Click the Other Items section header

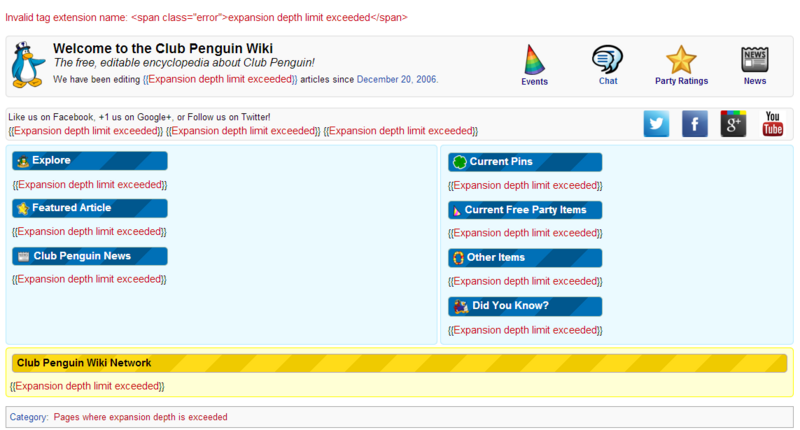pos(525,258)
